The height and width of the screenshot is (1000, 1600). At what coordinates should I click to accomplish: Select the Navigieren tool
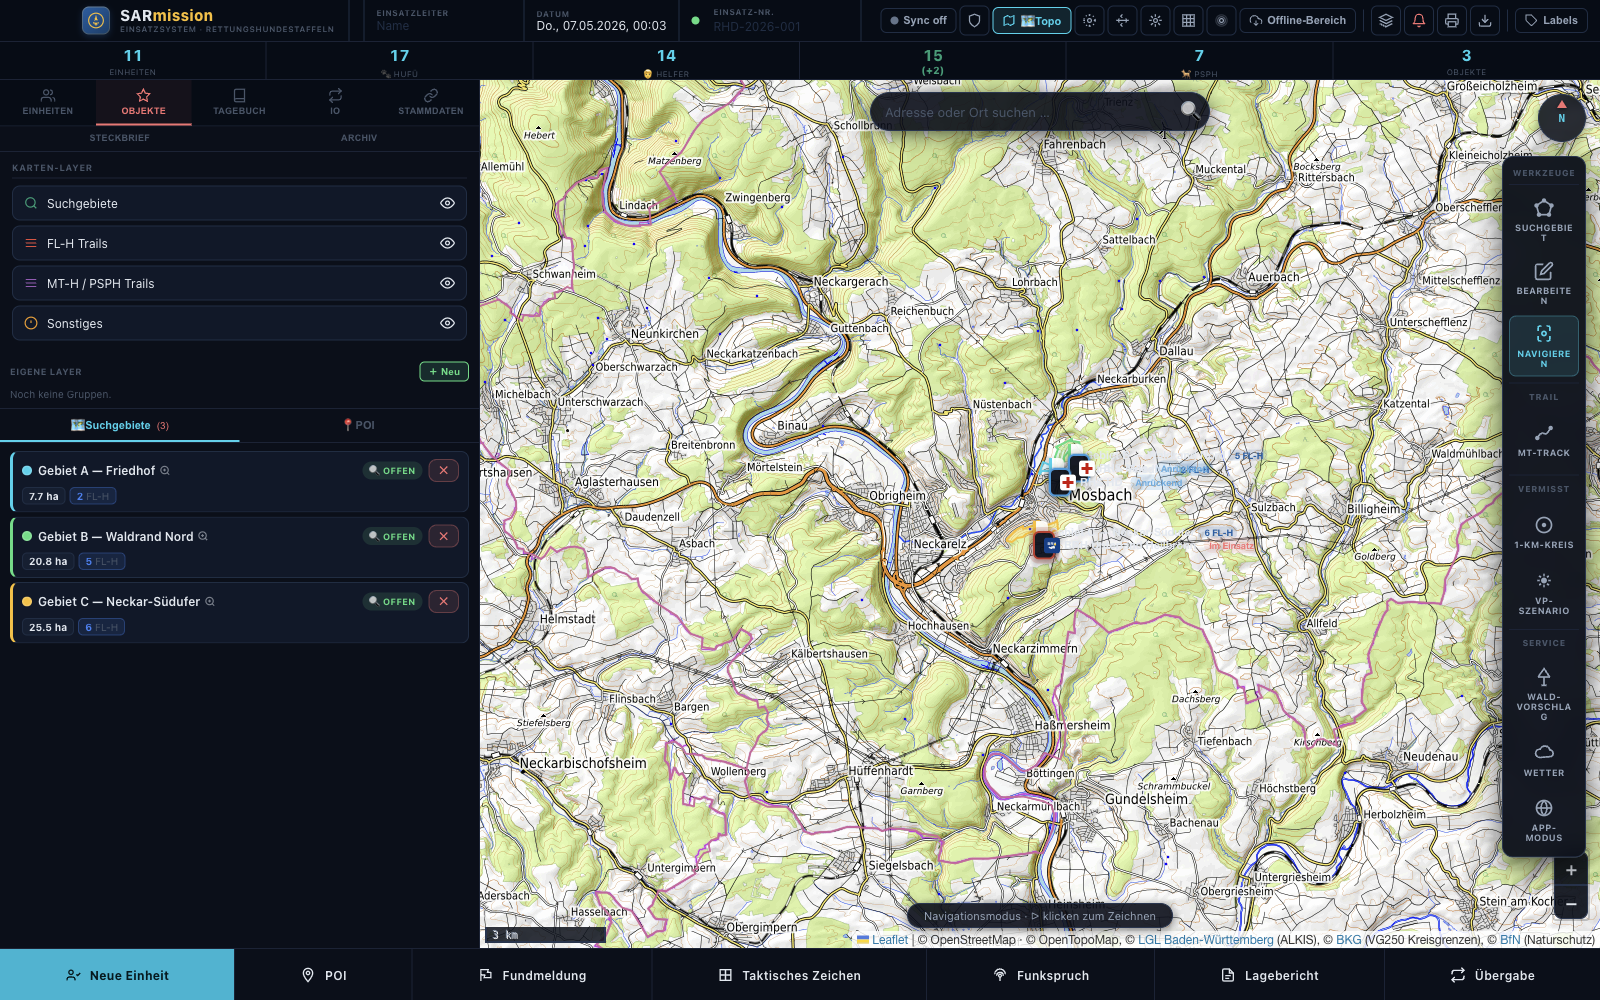click(1544, 346)
